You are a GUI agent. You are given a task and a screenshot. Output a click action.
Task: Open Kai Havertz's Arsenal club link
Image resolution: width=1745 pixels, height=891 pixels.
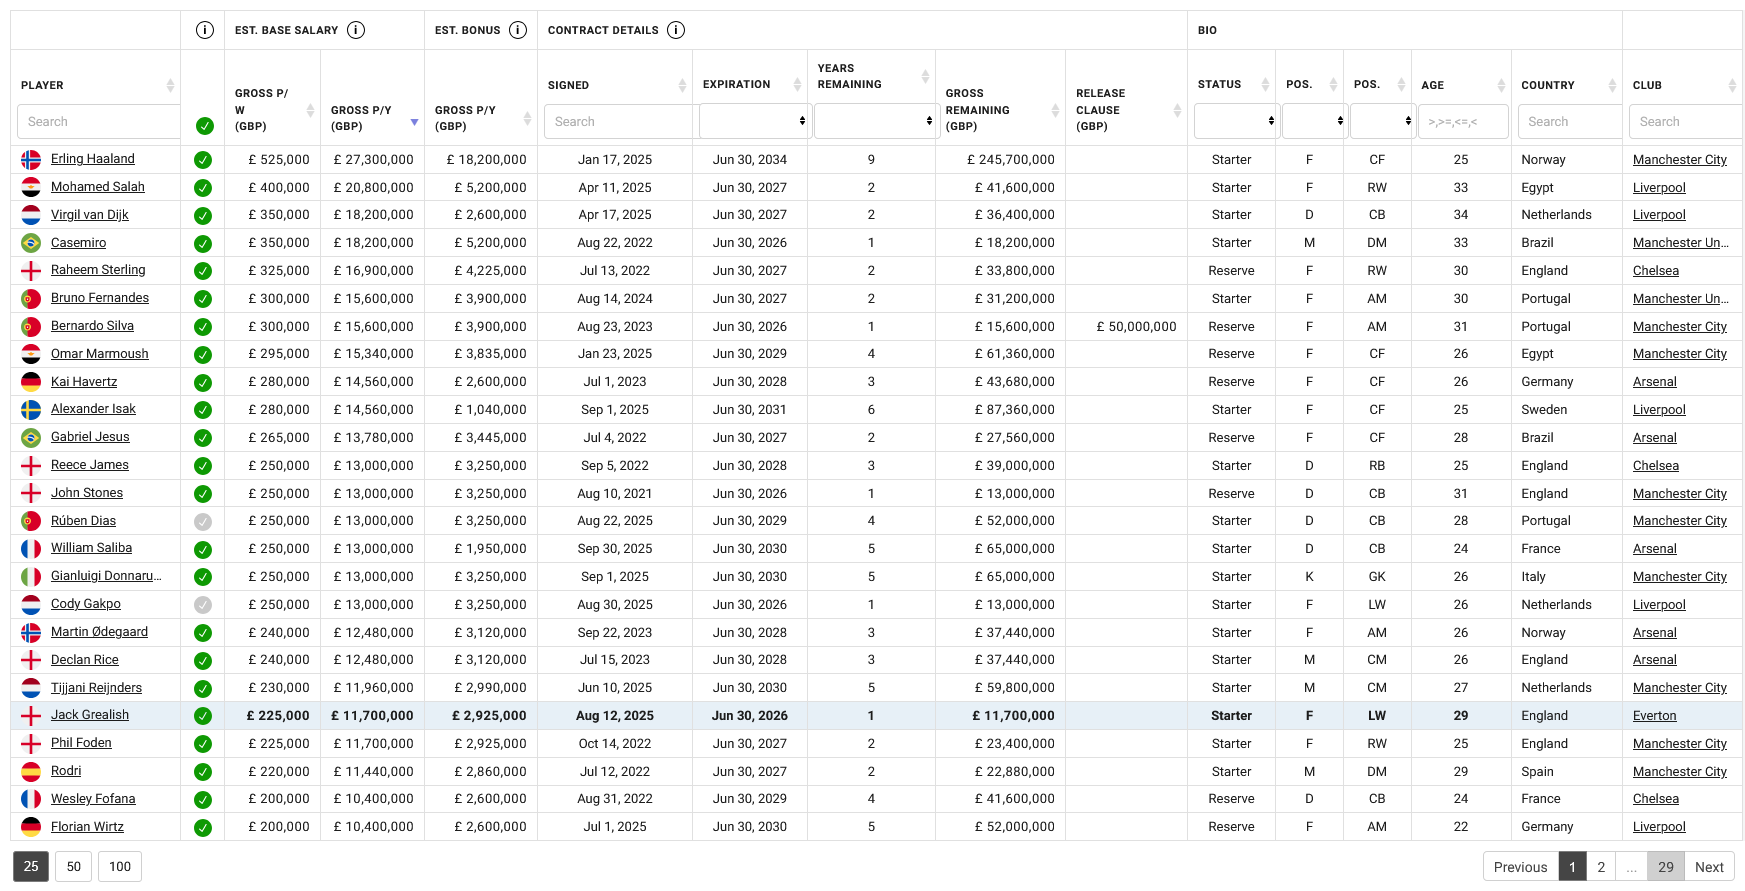click(1655, 382)
